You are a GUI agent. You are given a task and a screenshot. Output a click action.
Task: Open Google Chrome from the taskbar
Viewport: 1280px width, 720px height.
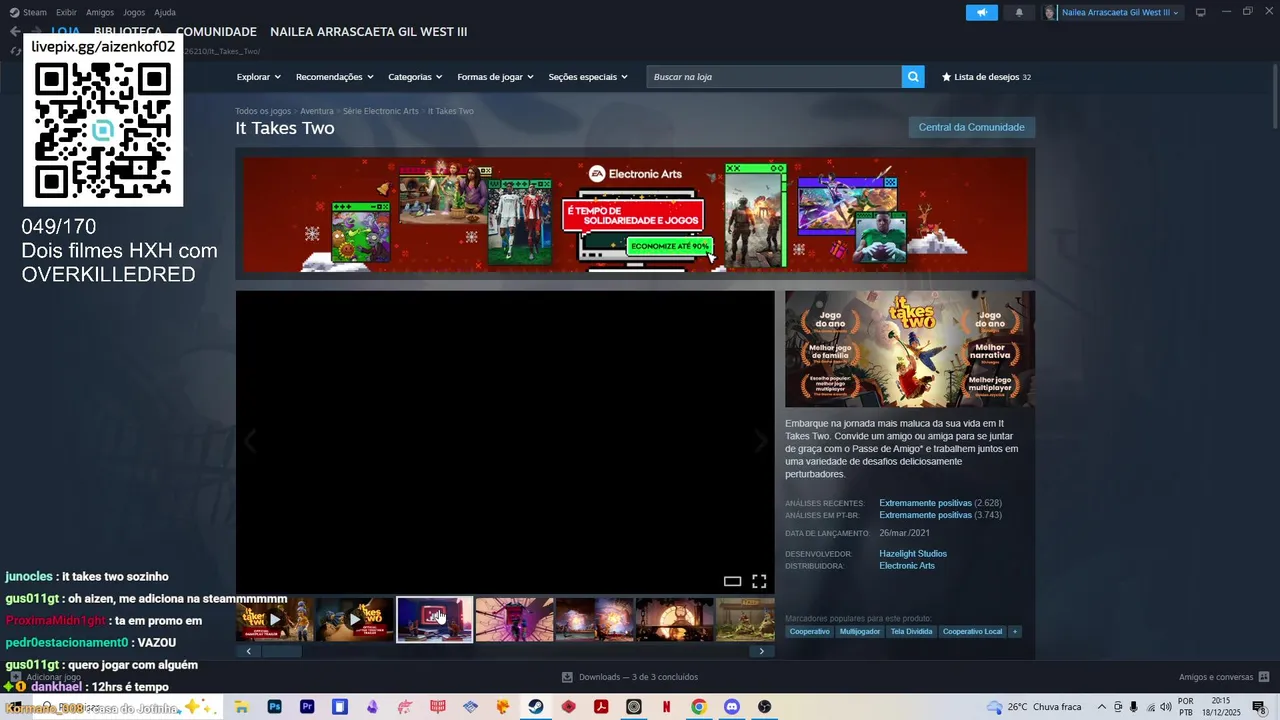coord(699,707)
